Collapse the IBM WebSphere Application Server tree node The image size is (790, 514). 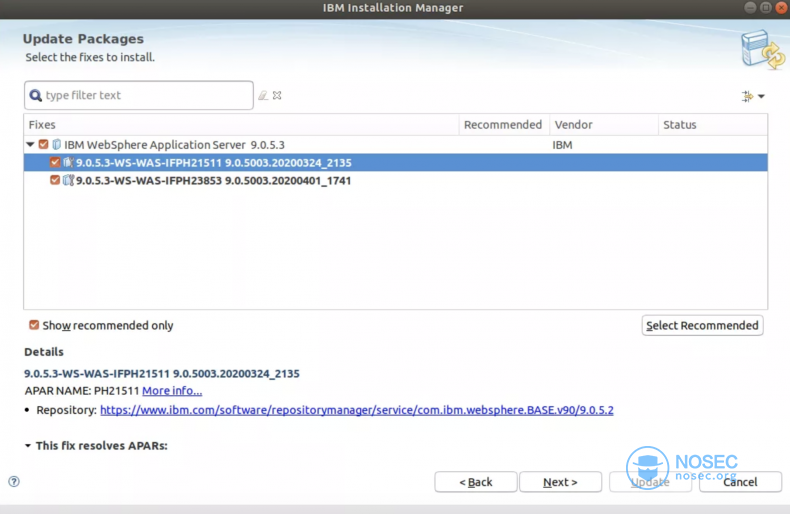pos(30,145)
